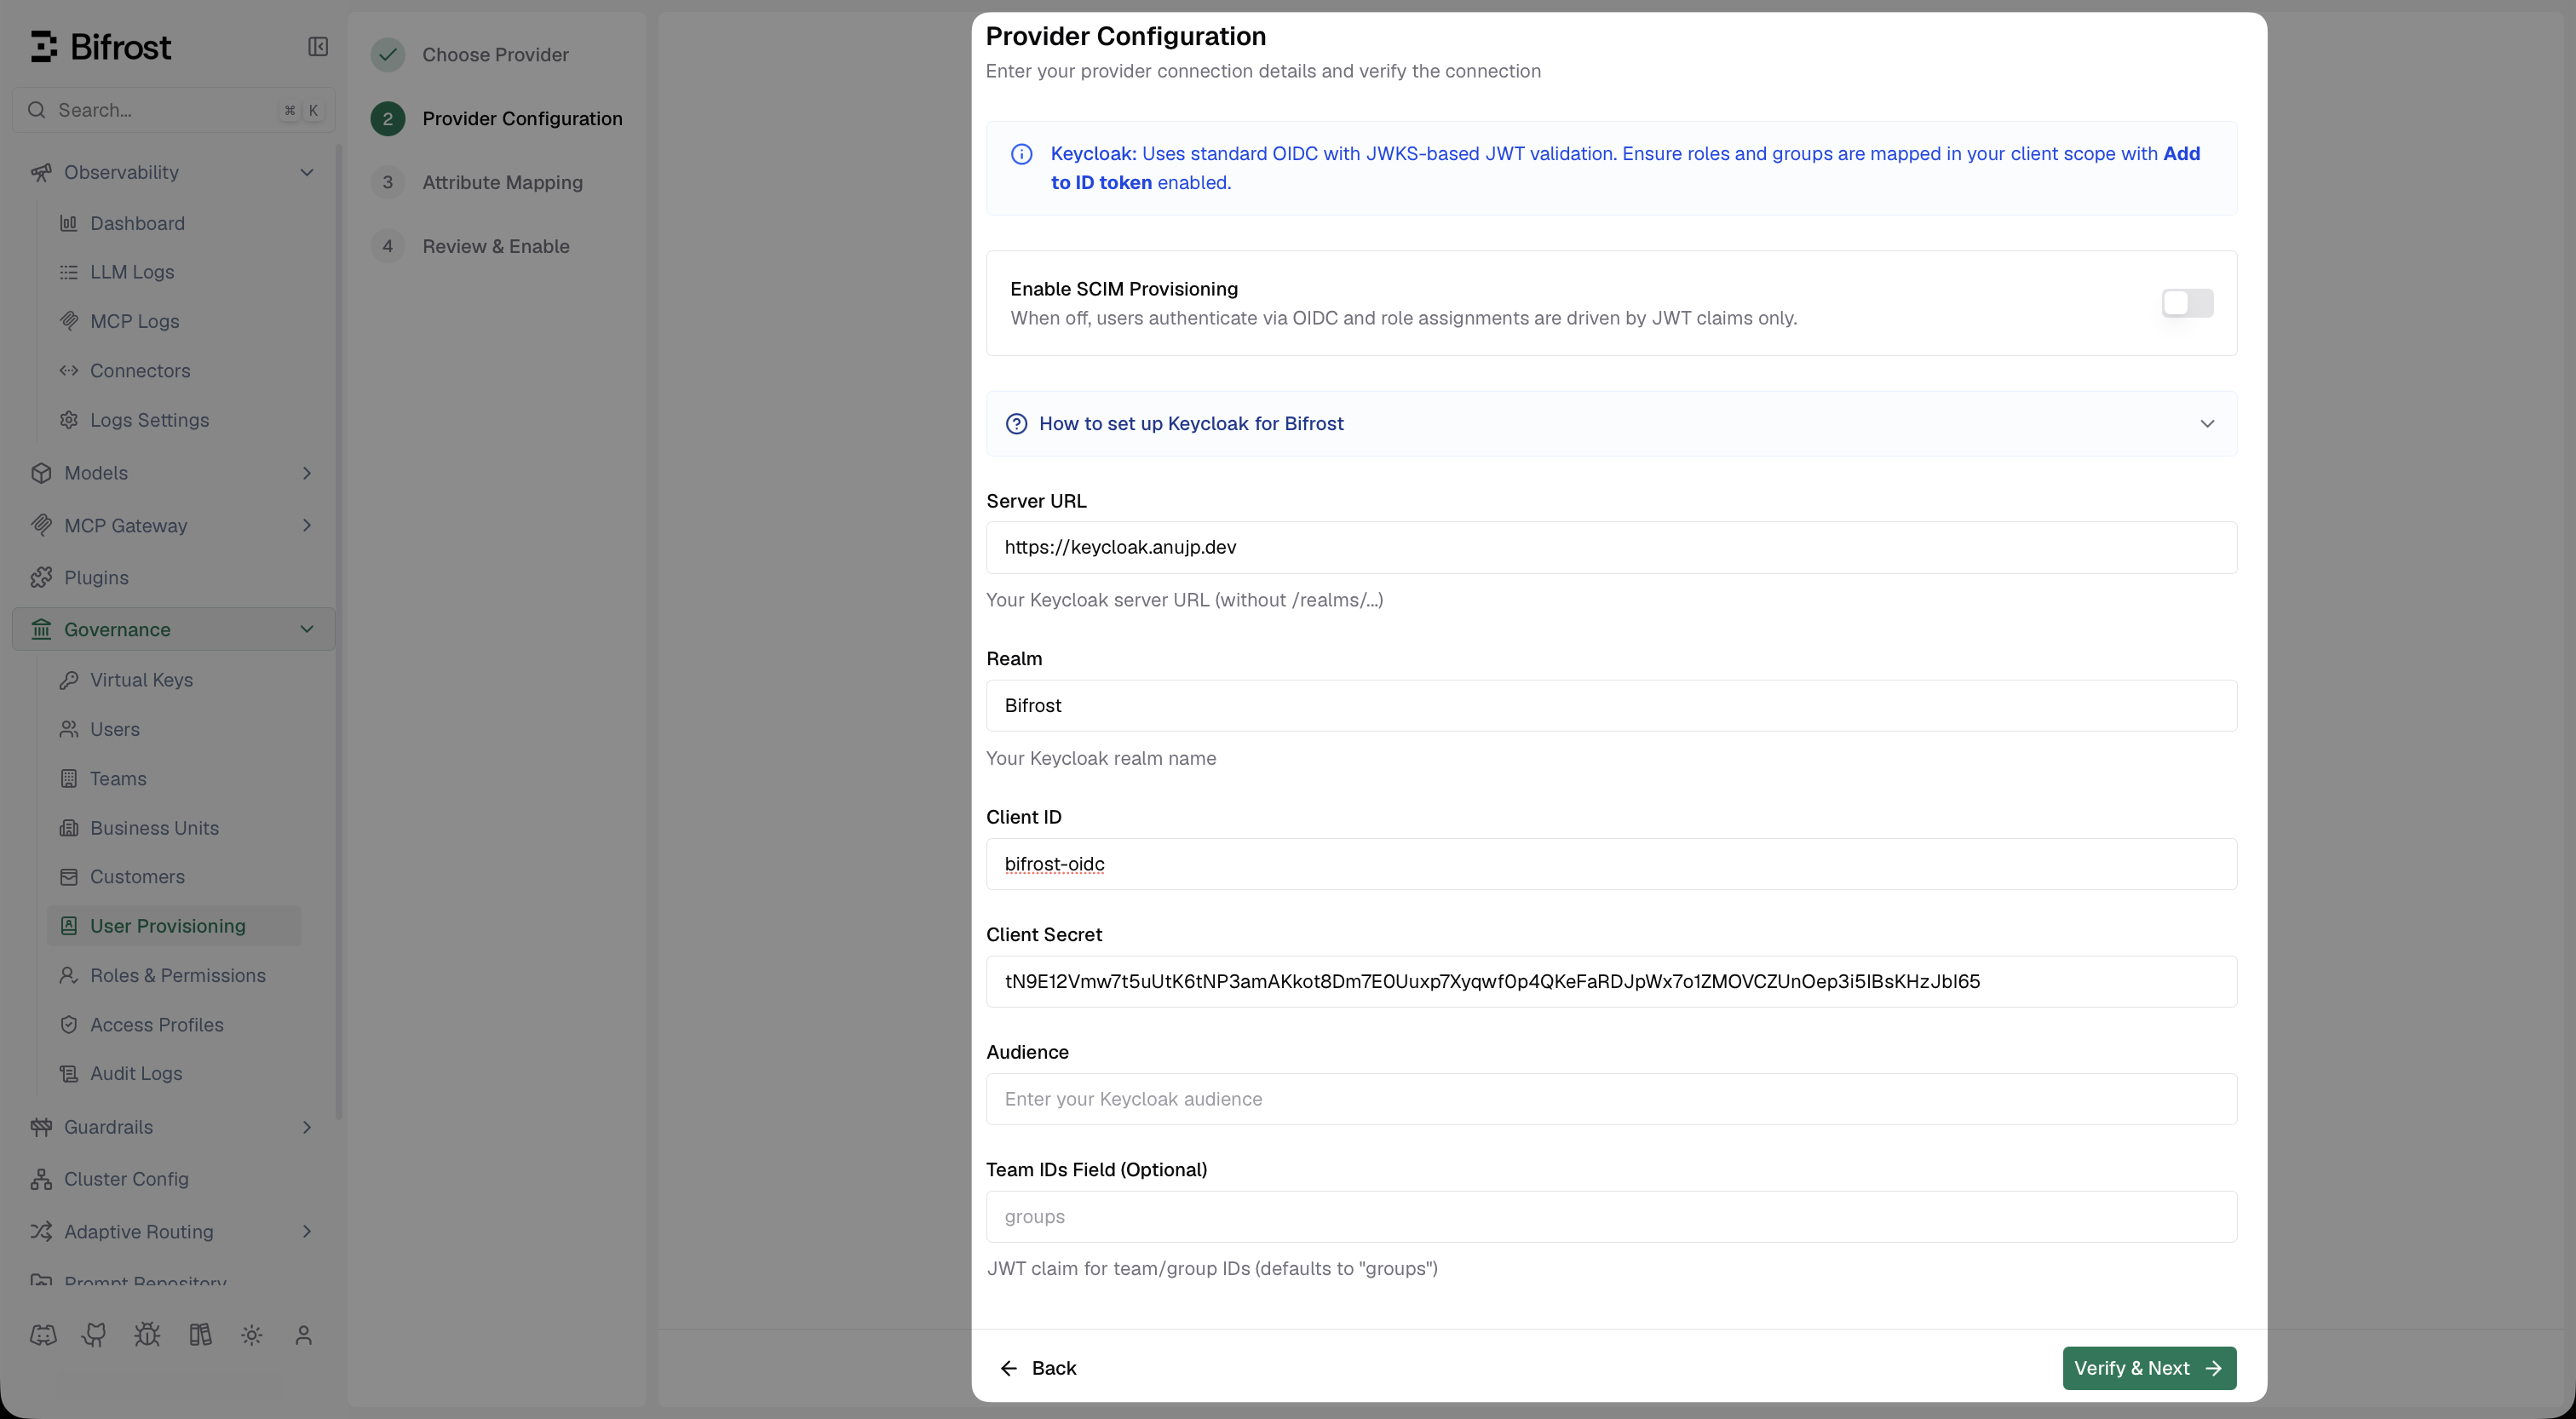Expand the Models section chevron
Viewport: 2576px width, 1419px height.
pos(307,473)
